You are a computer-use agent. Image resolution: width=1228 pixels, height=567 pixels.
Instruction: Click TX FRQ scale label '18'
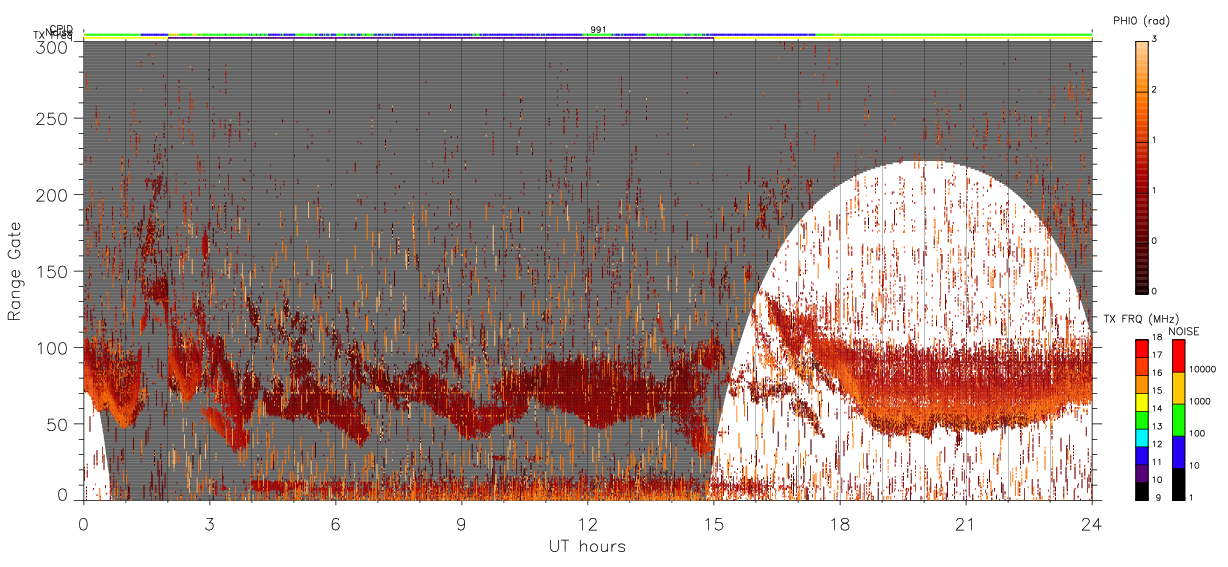[x=1157, y=339]
